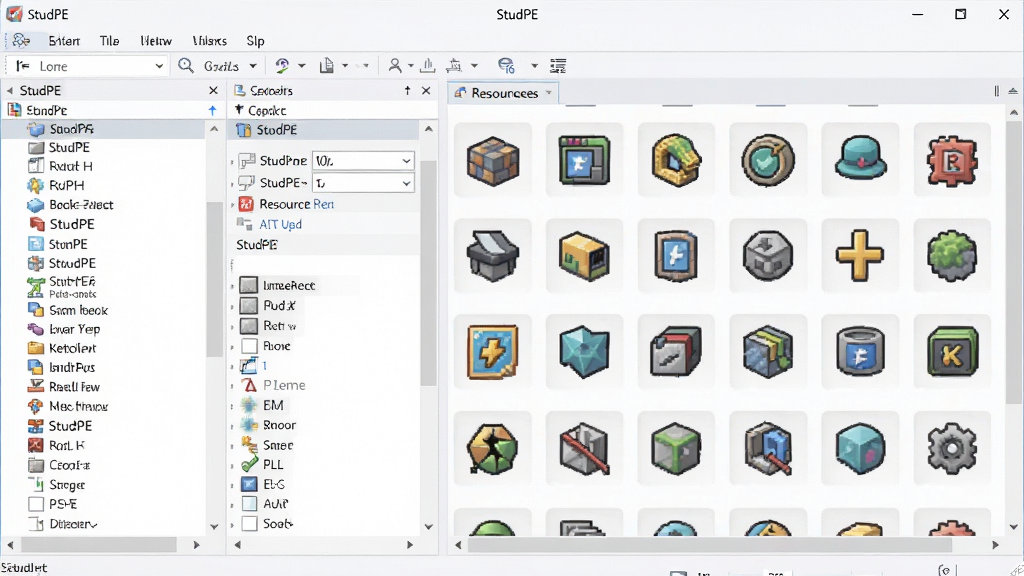Open the Lorre dropdown in toolbar

click(88, 66)
